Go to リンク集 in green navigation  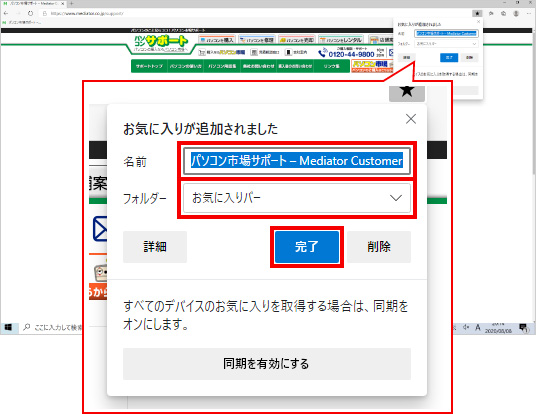pos(332,66)
